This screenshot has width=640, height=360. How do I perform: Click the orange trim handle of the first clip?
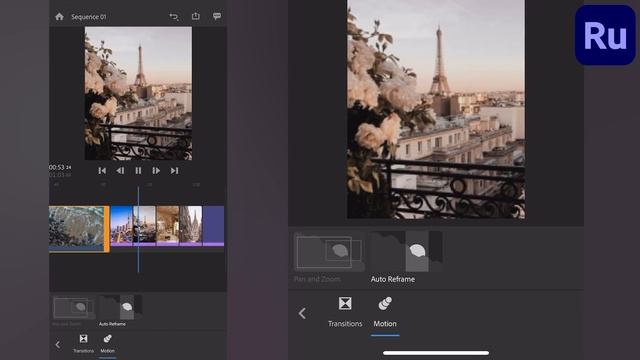[107, 229]
